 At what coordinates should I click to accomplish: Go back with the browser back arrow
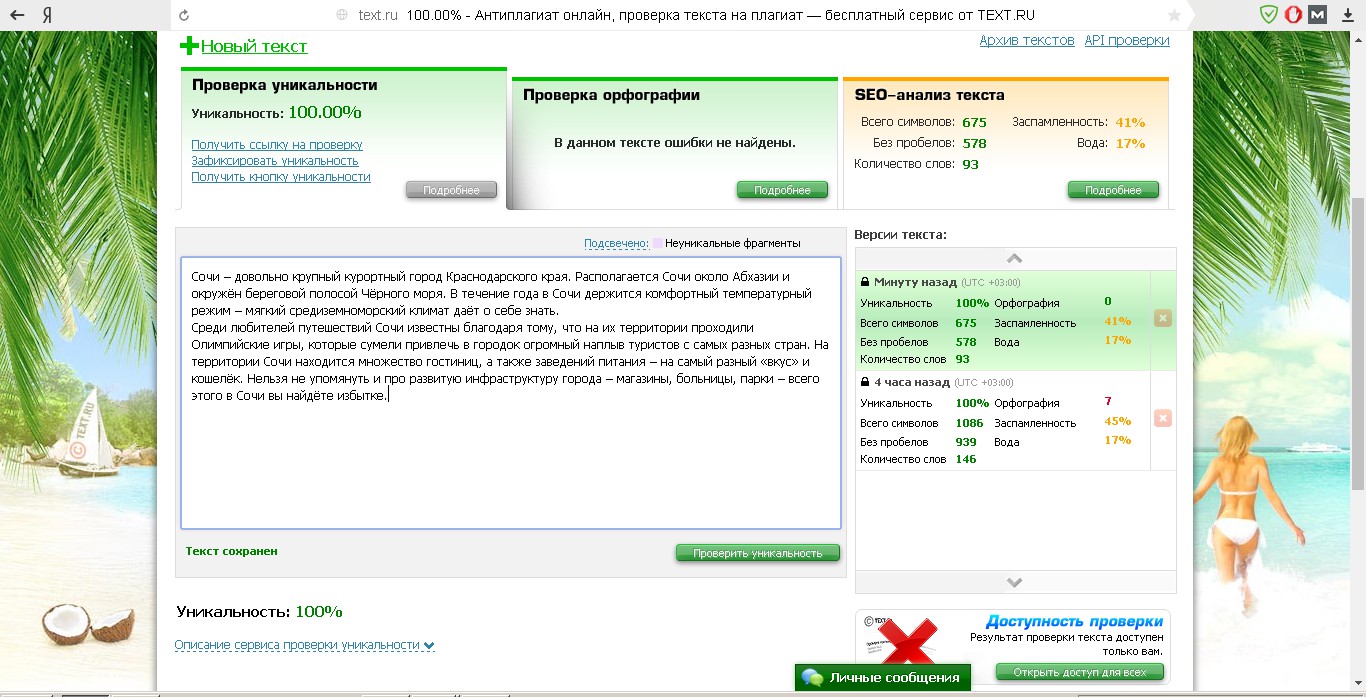tap(16, 15)
